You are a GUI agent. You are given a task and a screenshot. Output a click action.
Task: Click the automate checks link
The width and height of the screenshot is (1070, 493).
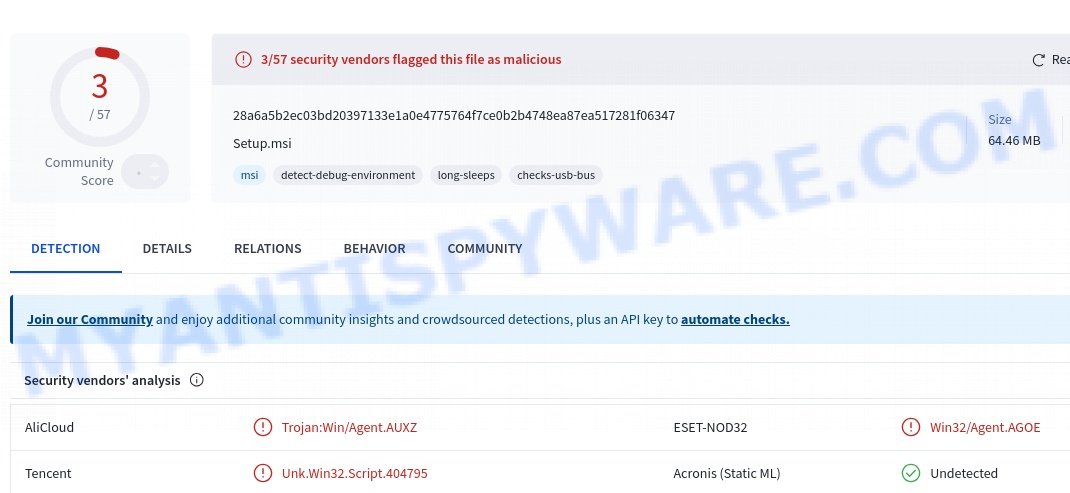coord(735,319)
